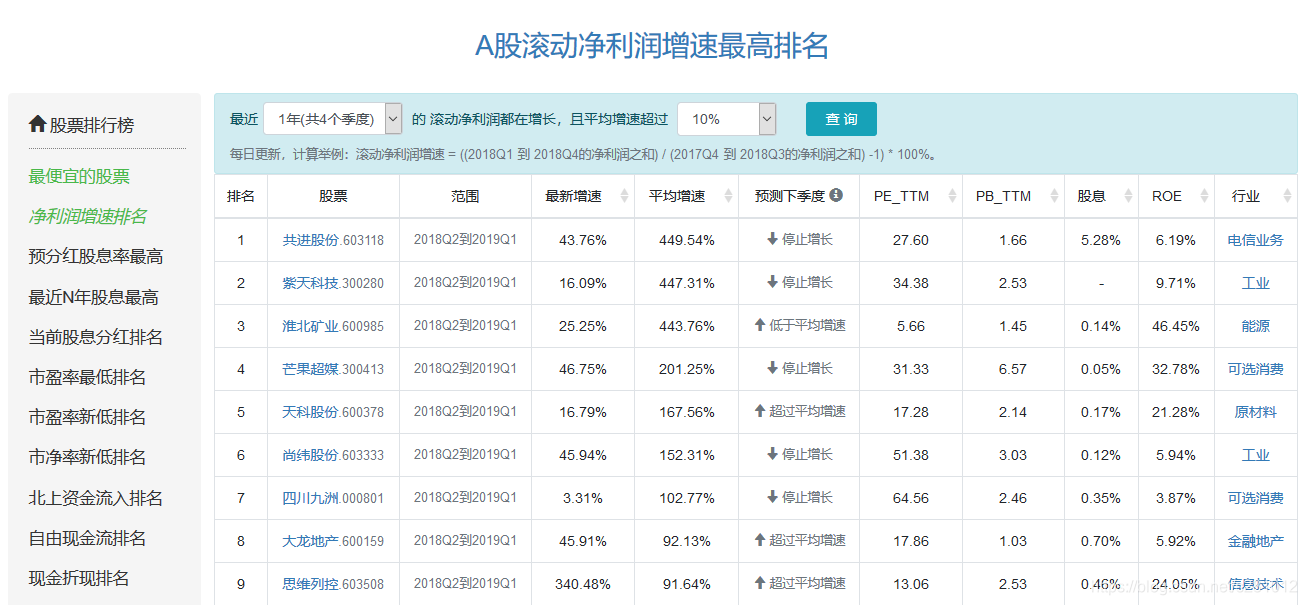Click 金融地产 industry link

[x=1255, y=541]
